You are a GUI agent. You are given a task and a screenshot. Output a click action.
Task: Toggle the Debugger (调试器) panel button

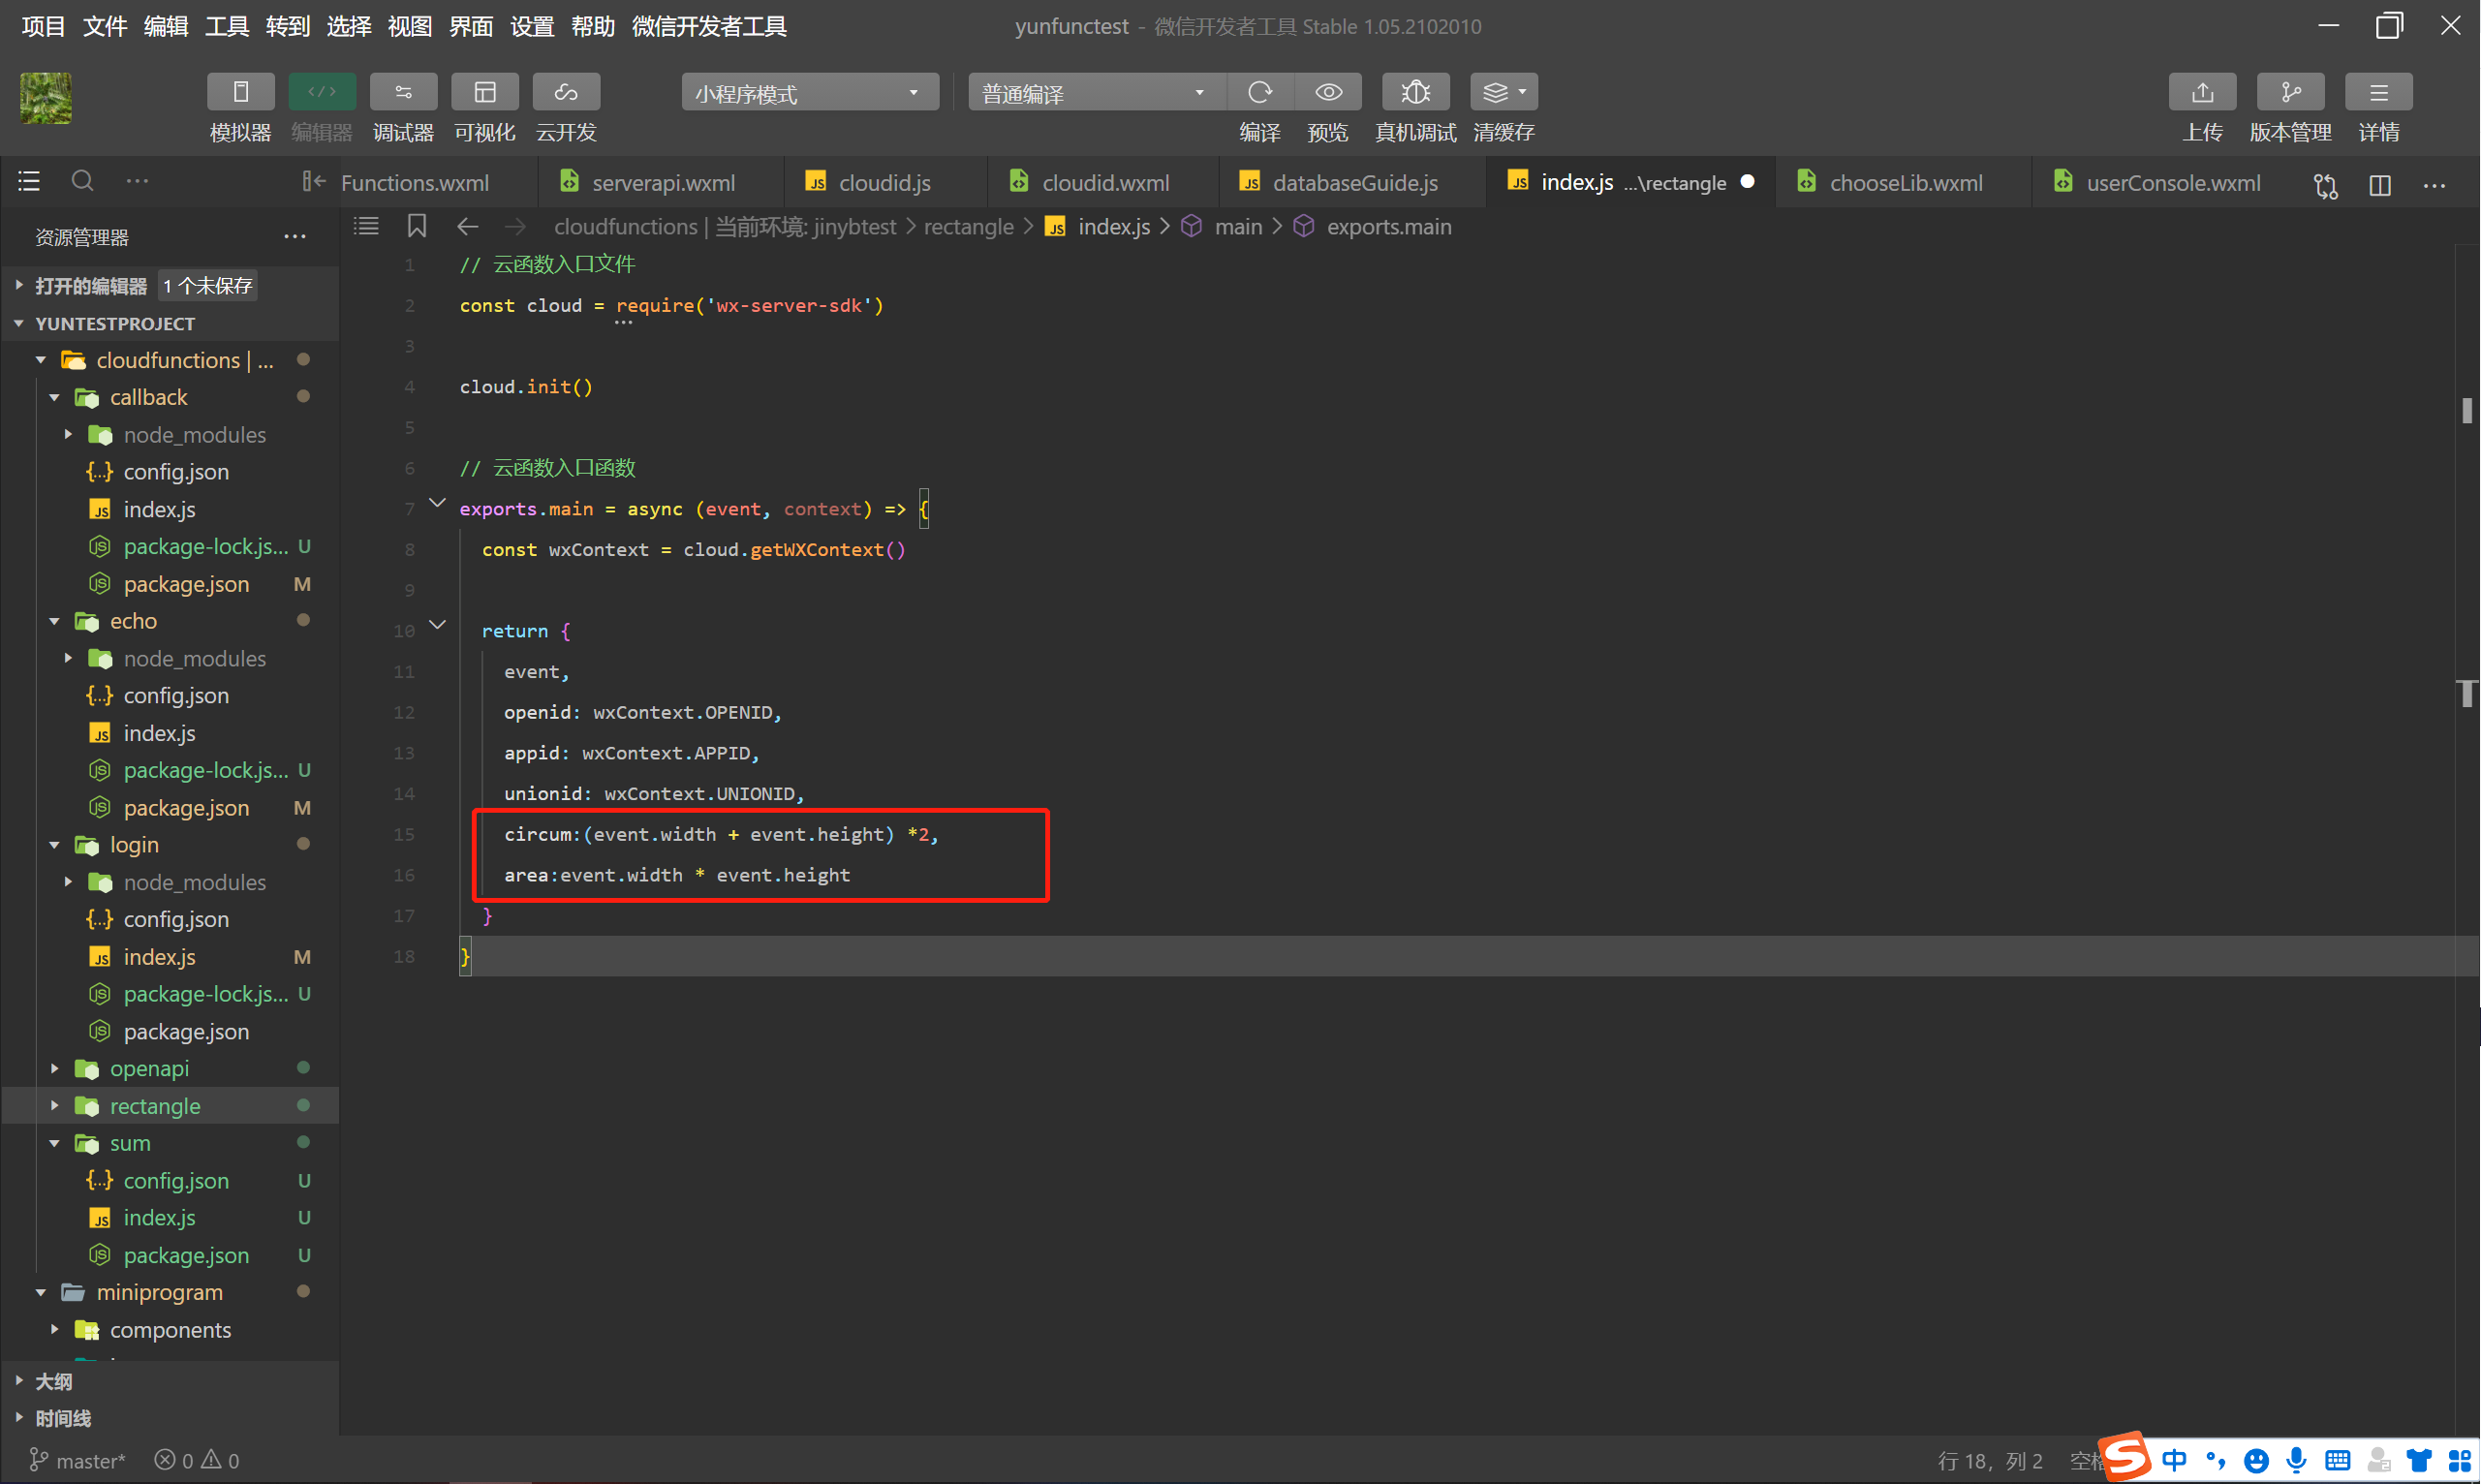coord(403,92)
